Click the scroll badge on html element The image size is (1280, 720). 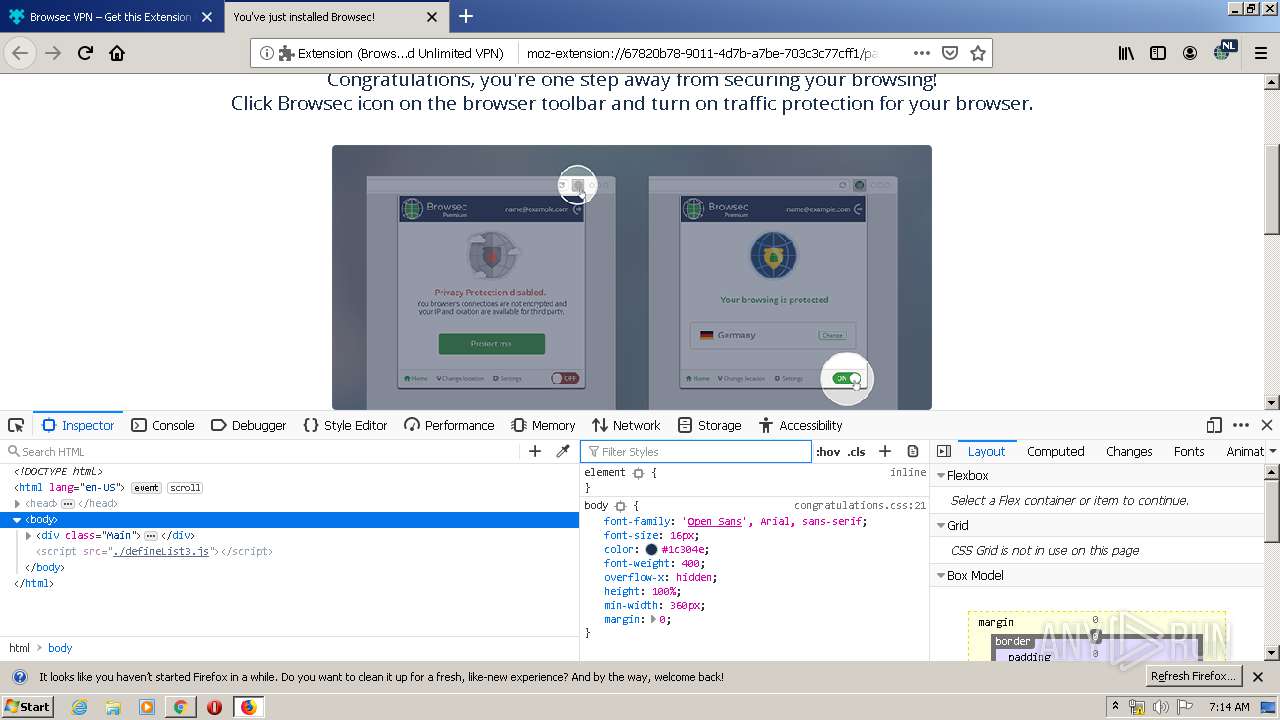[185, 488]
